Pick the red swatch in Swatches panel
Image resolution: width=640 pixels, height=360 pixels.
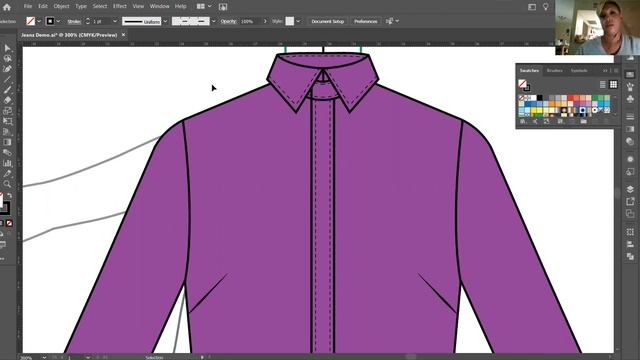(570, 98)
